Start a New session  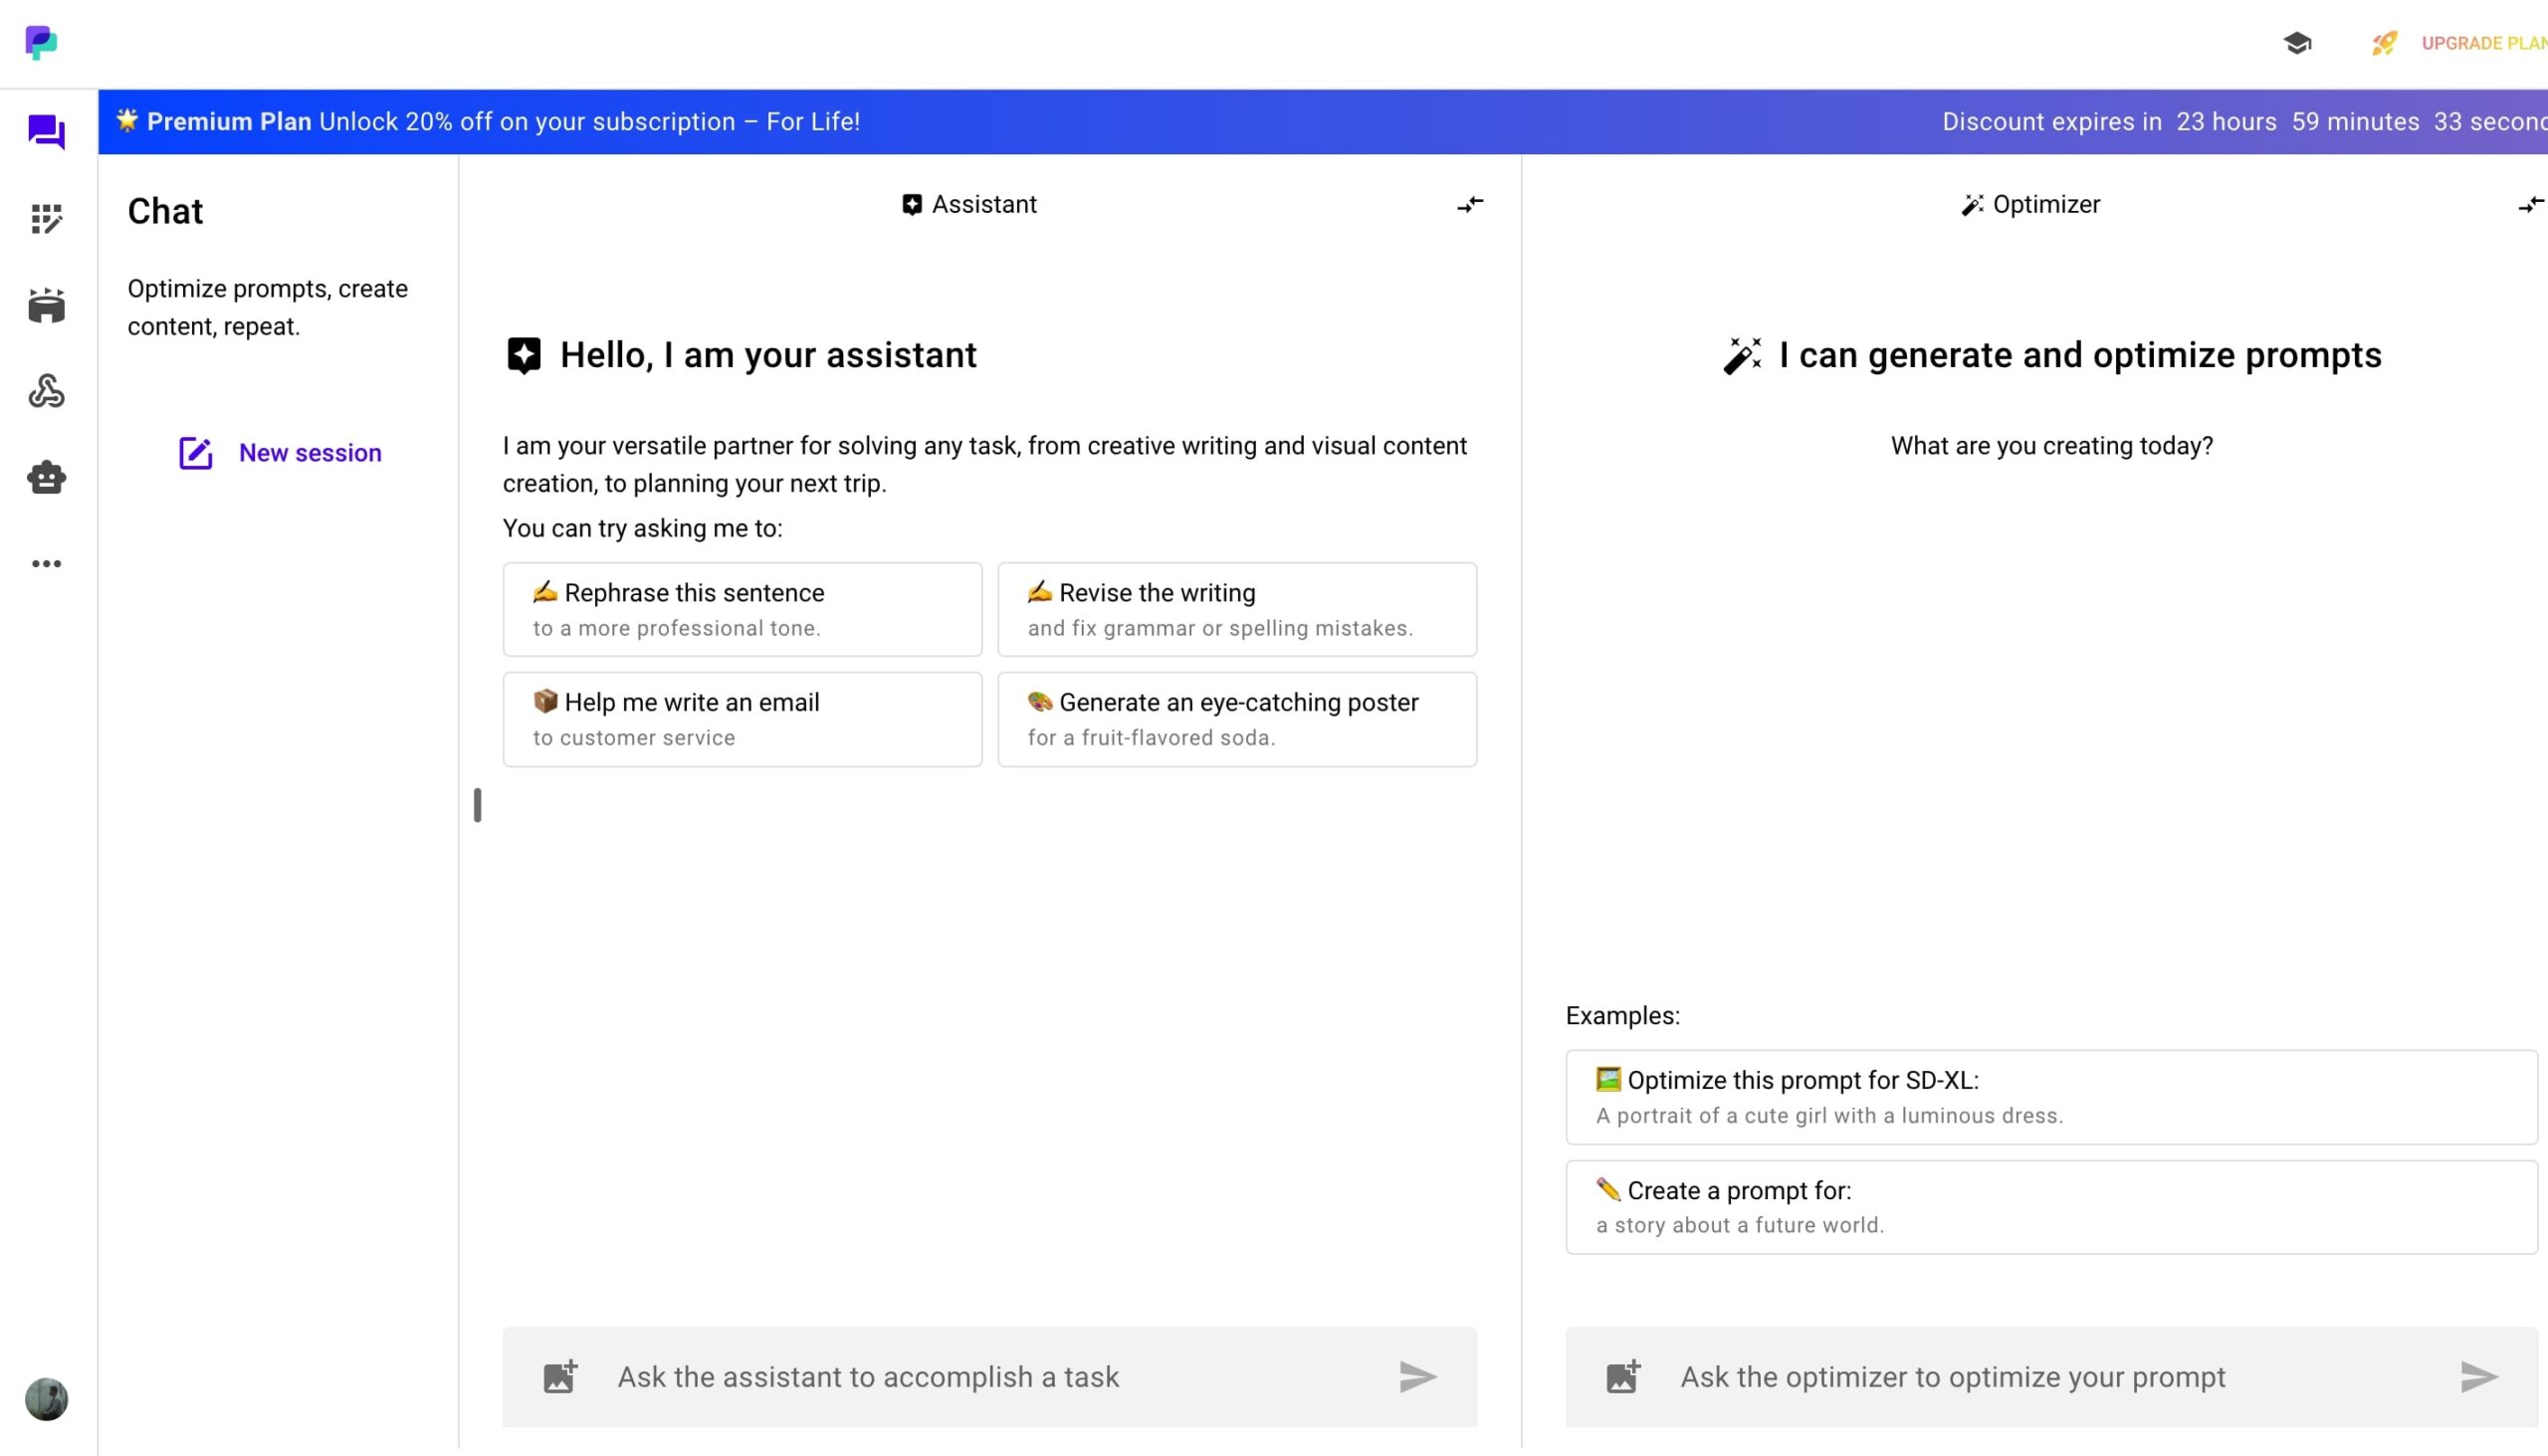[x=280, y=453]
